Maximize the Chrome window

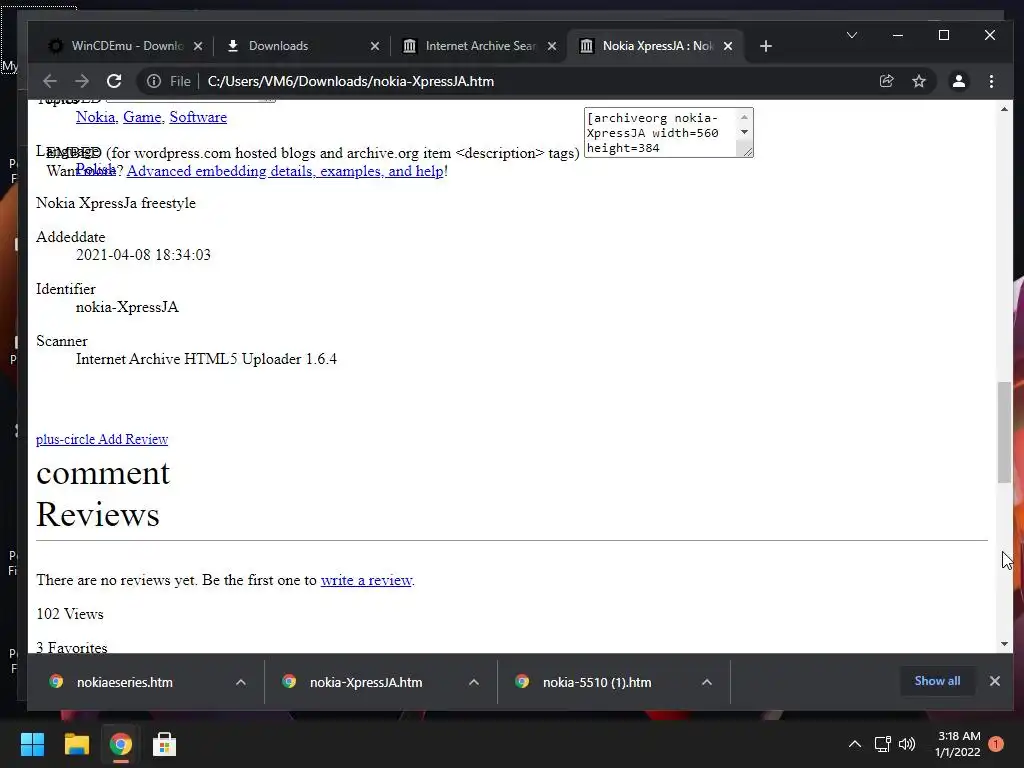pos(944,35)
